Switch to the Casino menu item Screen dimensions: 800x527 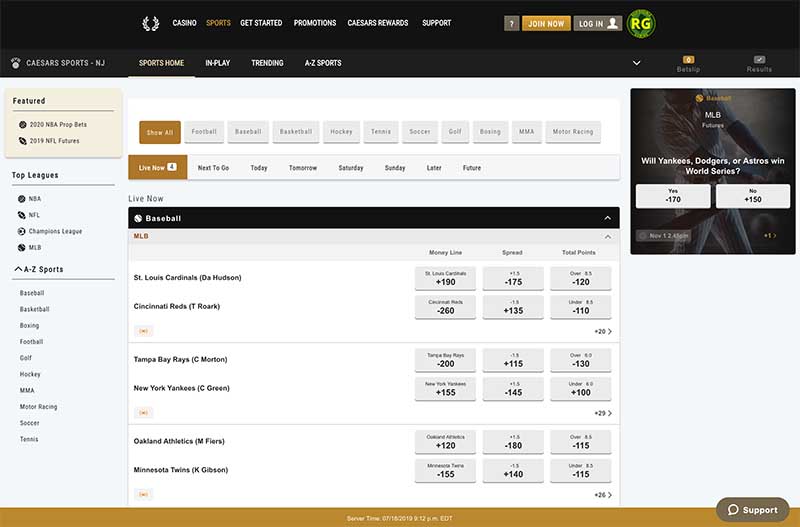tap(184, 23)
